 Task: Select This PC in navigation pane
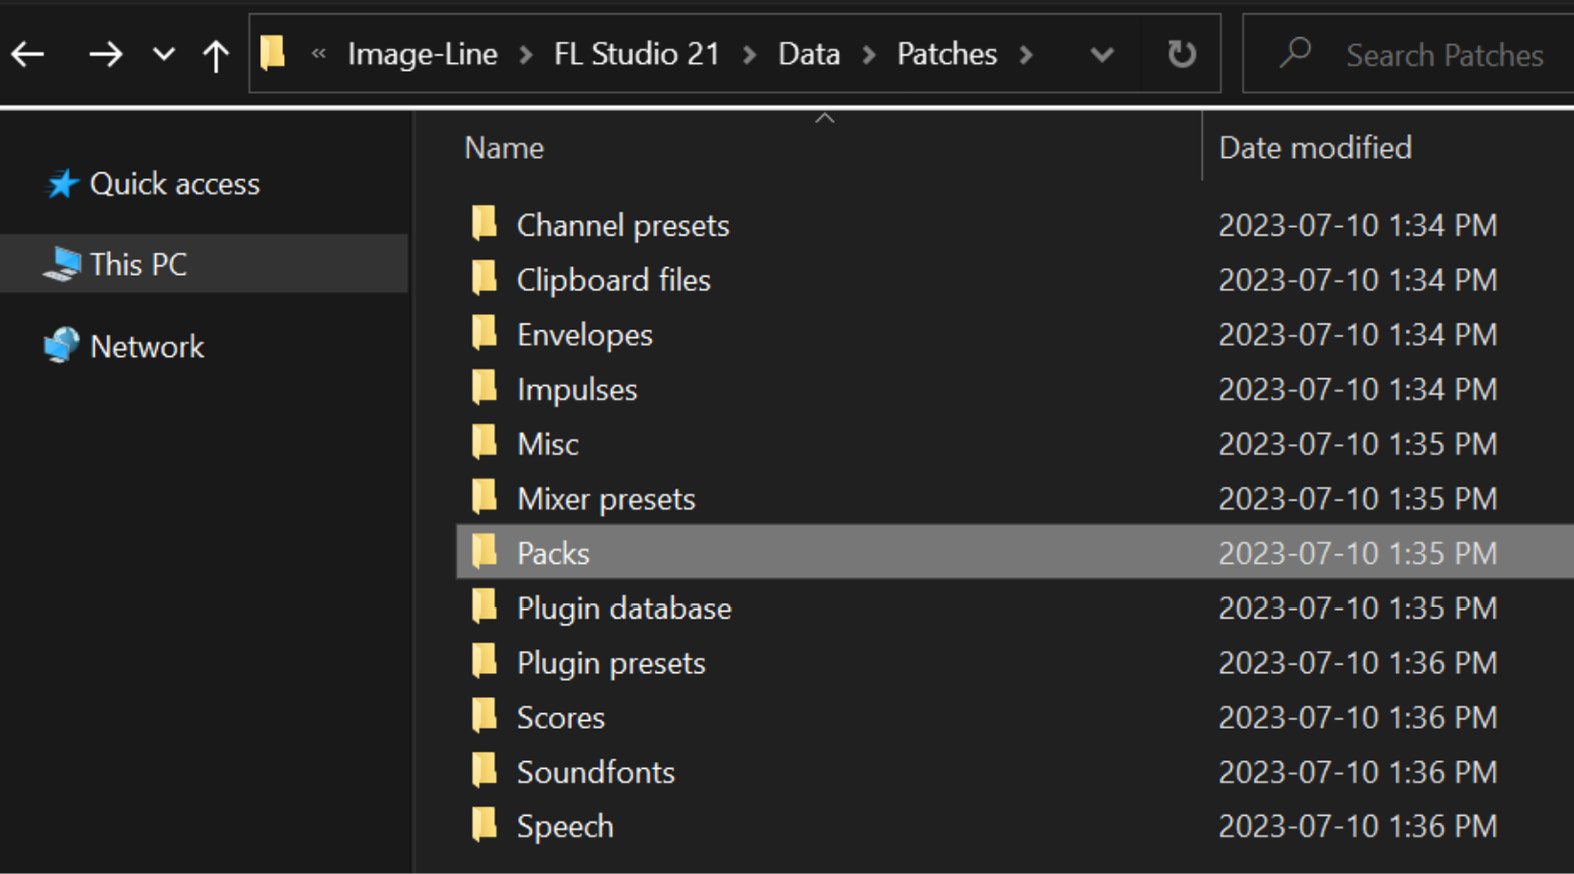coord(138,264)
